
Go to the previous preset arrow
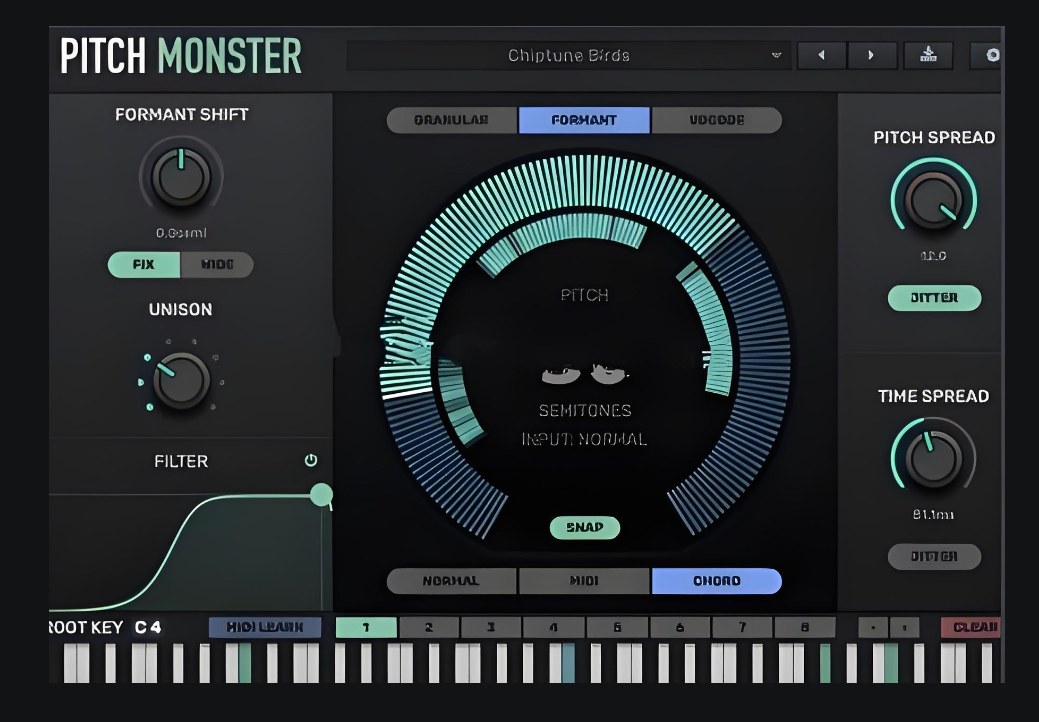822,56
